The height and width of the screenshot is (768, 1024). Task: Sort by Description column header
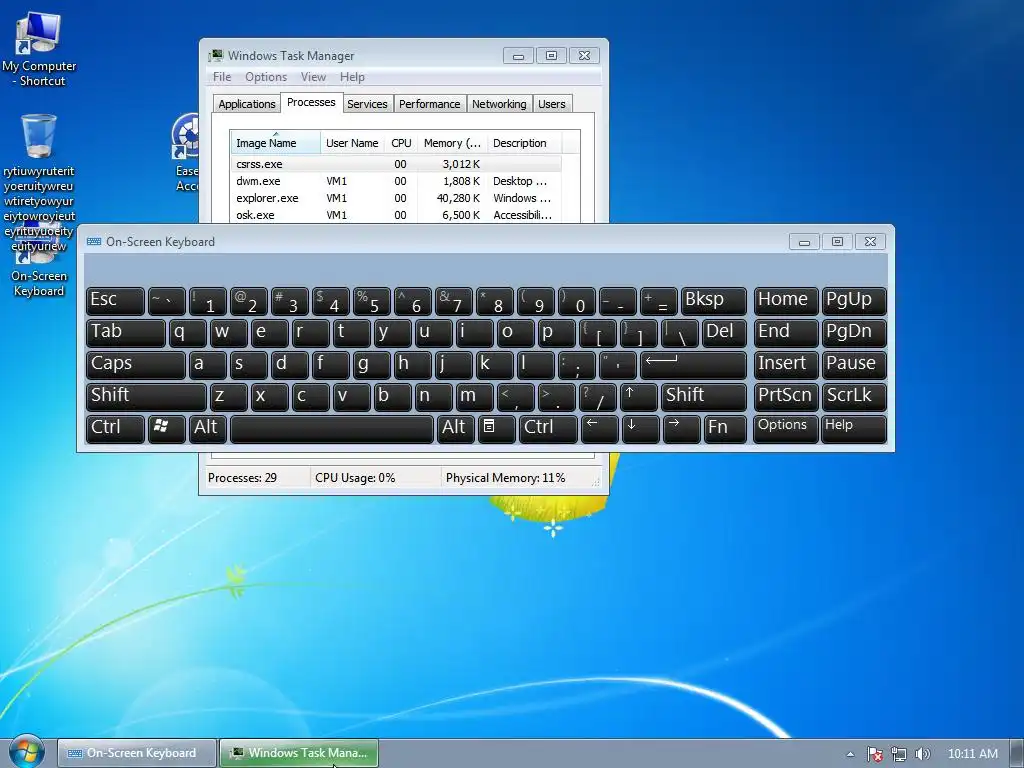click(x=524, y=143)
